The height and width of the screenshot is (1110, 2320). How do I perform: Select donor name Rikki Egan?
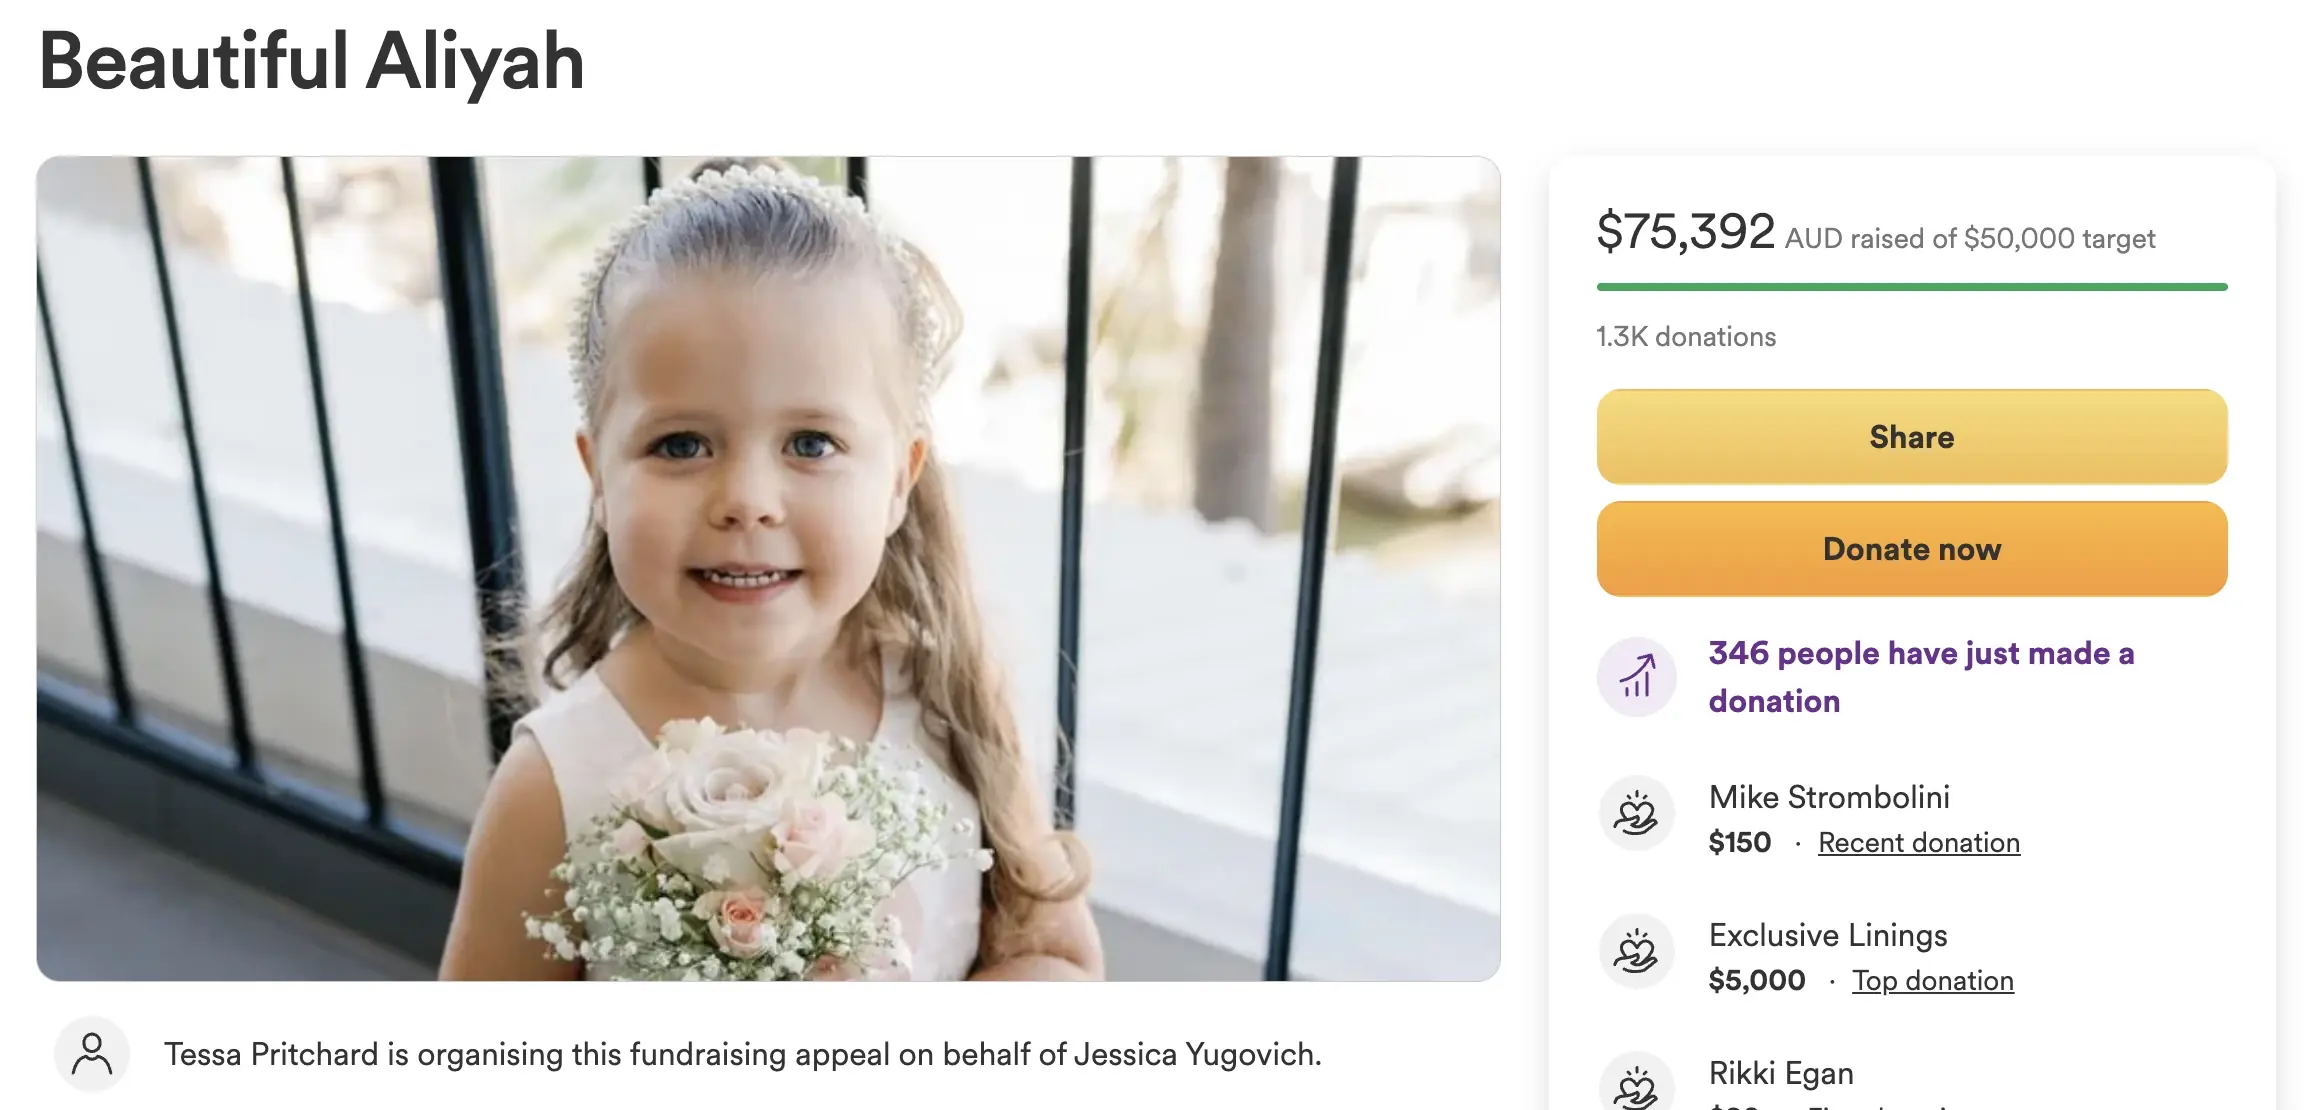click(x=1781, y=1073)
